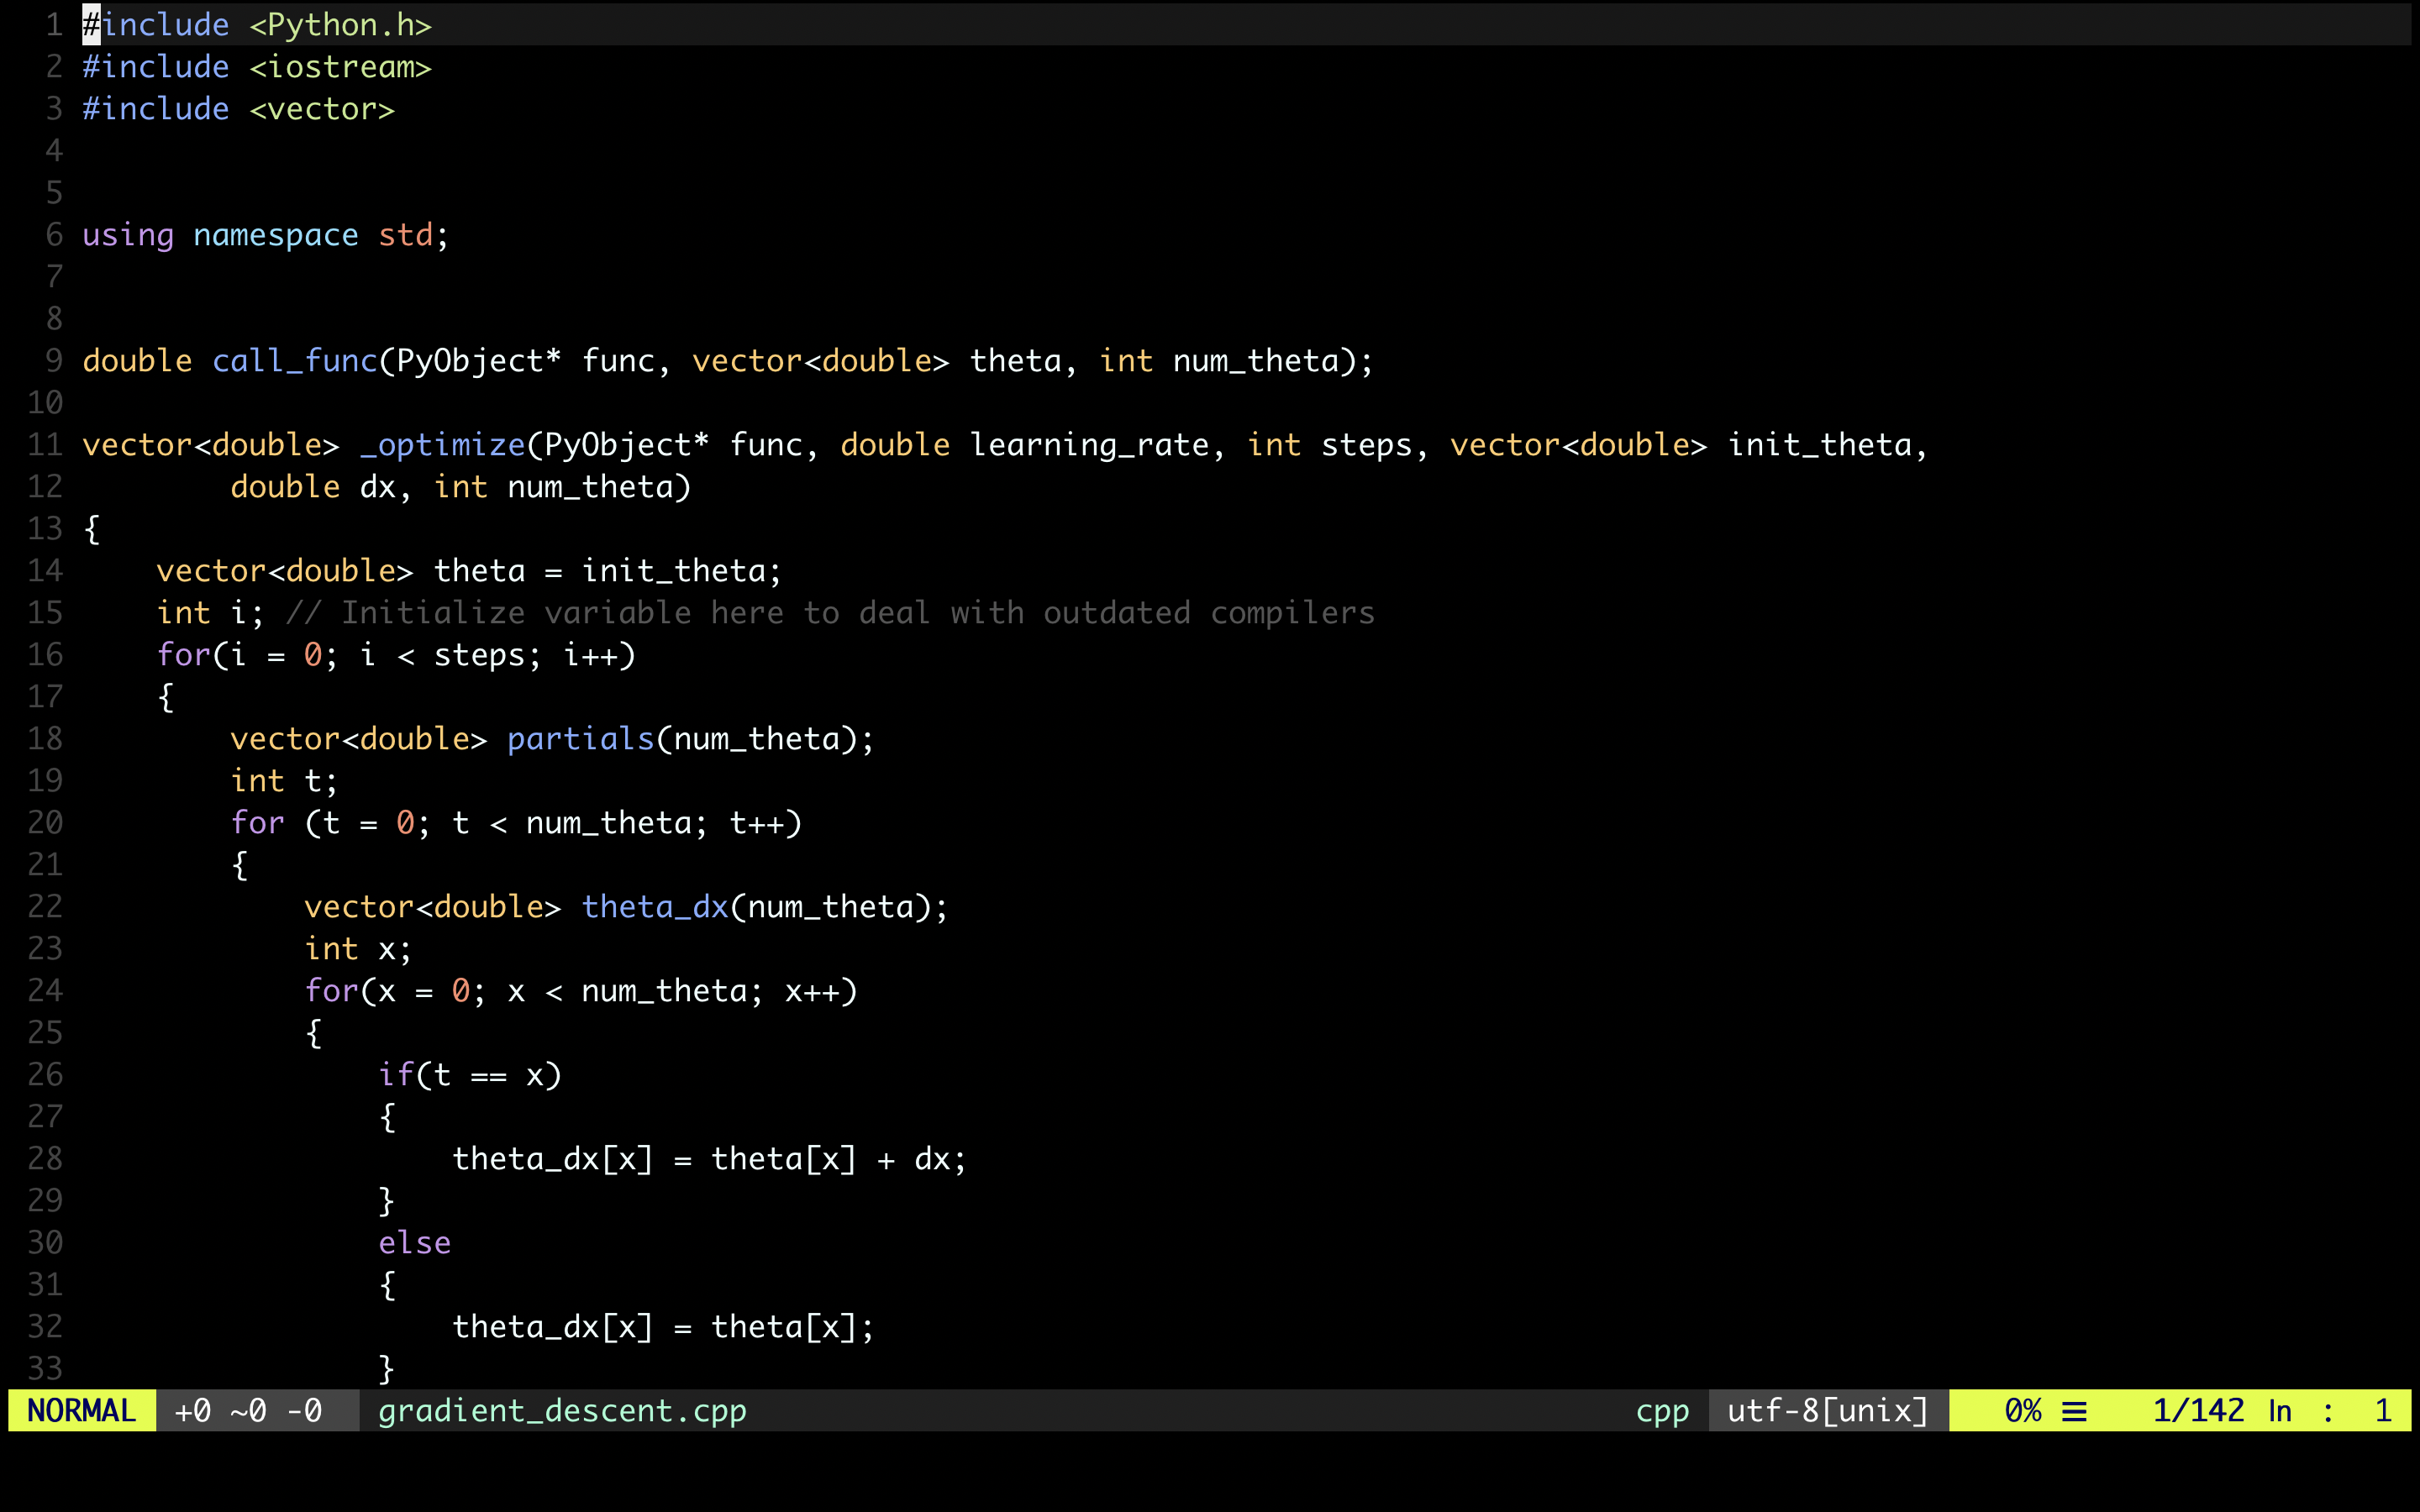Click the partials vector declaration name

580,739
